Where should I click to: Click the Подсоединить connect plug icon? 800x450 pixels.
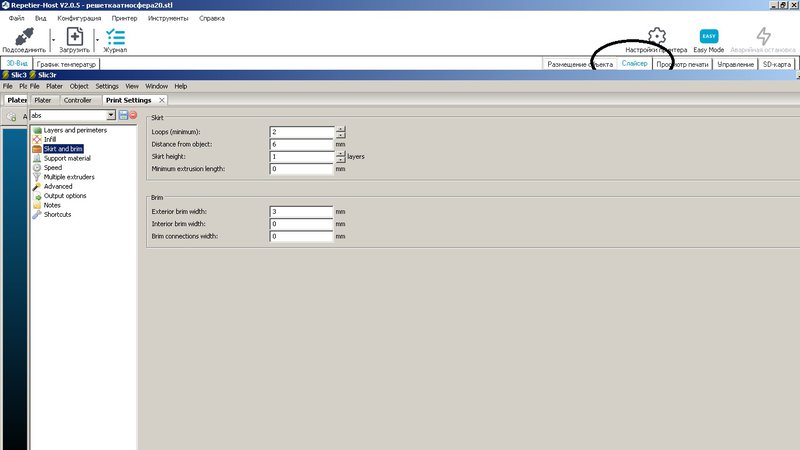coord(25,35)
